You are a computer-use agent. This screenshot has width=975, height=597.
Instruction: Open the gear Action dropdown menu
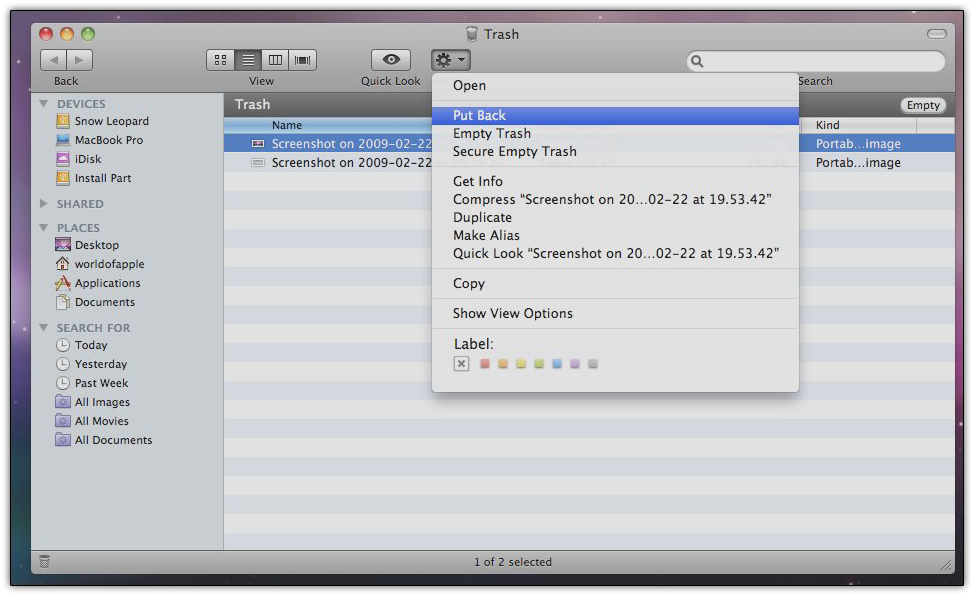pos(450,60)
